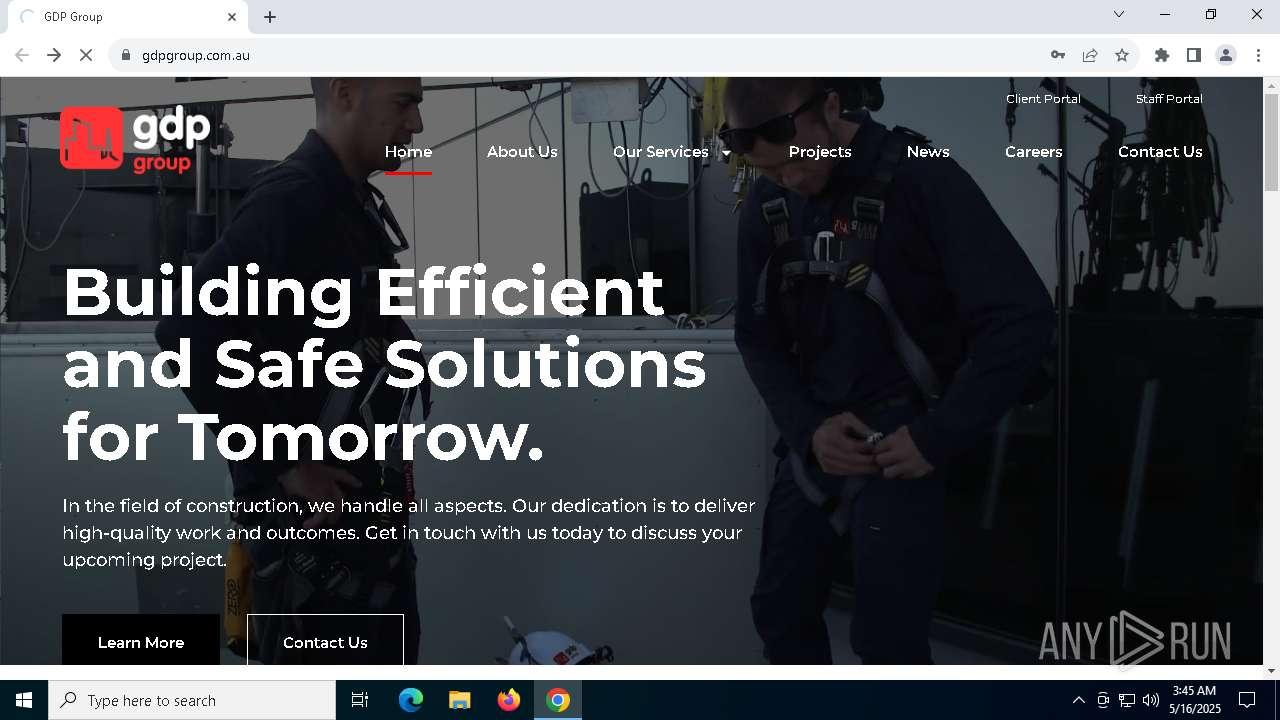Viewport: 1280px width, 720px height.
Task: Navigate to Projects page
Action: point(820,152)
